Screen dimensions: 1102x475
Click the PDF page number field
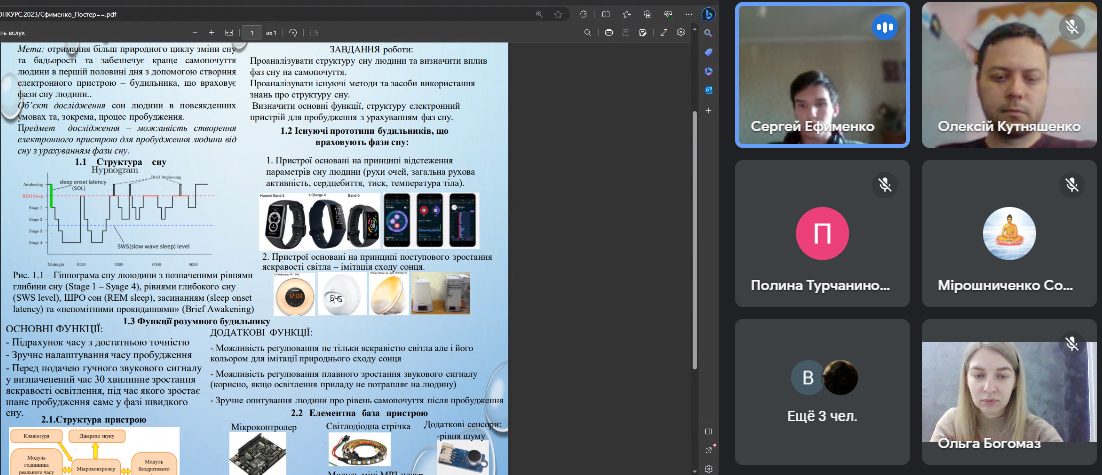click(252, 32)
